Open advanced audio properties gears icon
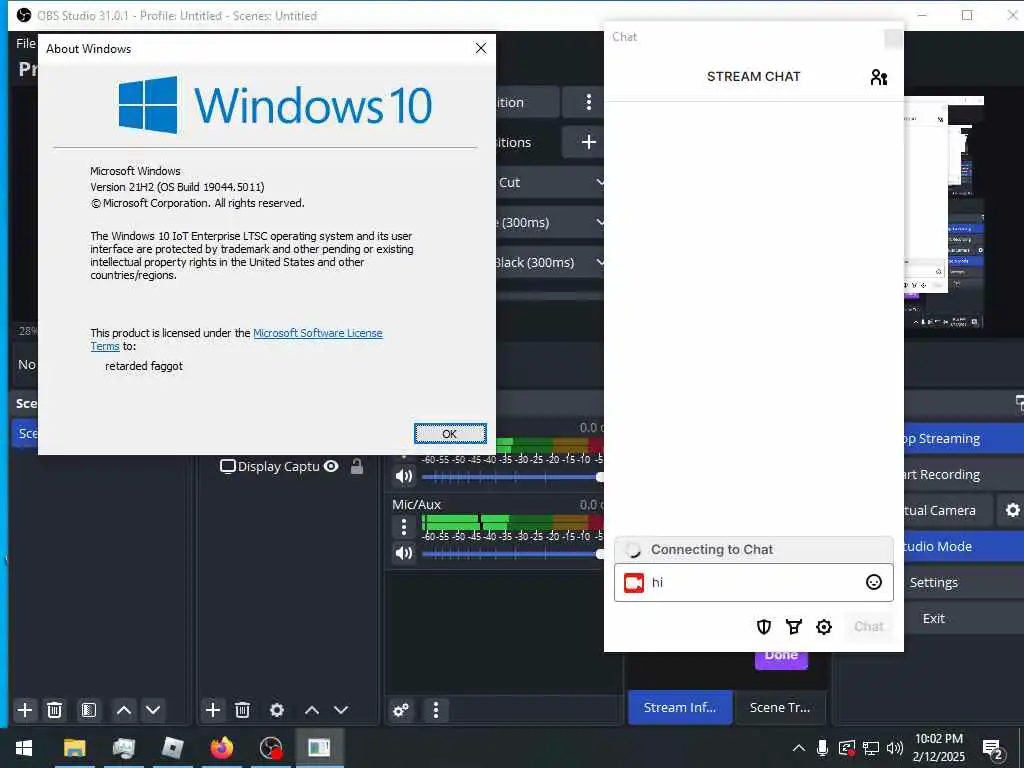This screenshot has width=1024, height=768. tap(401, 710)
